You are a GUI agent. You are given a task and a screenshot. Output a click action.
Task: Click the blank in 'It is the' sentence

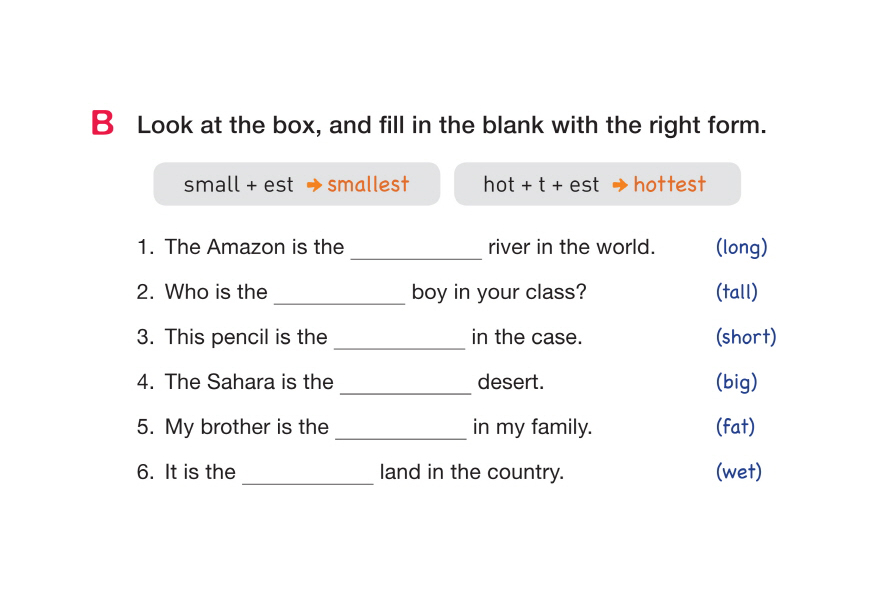(x=307, y=474)
